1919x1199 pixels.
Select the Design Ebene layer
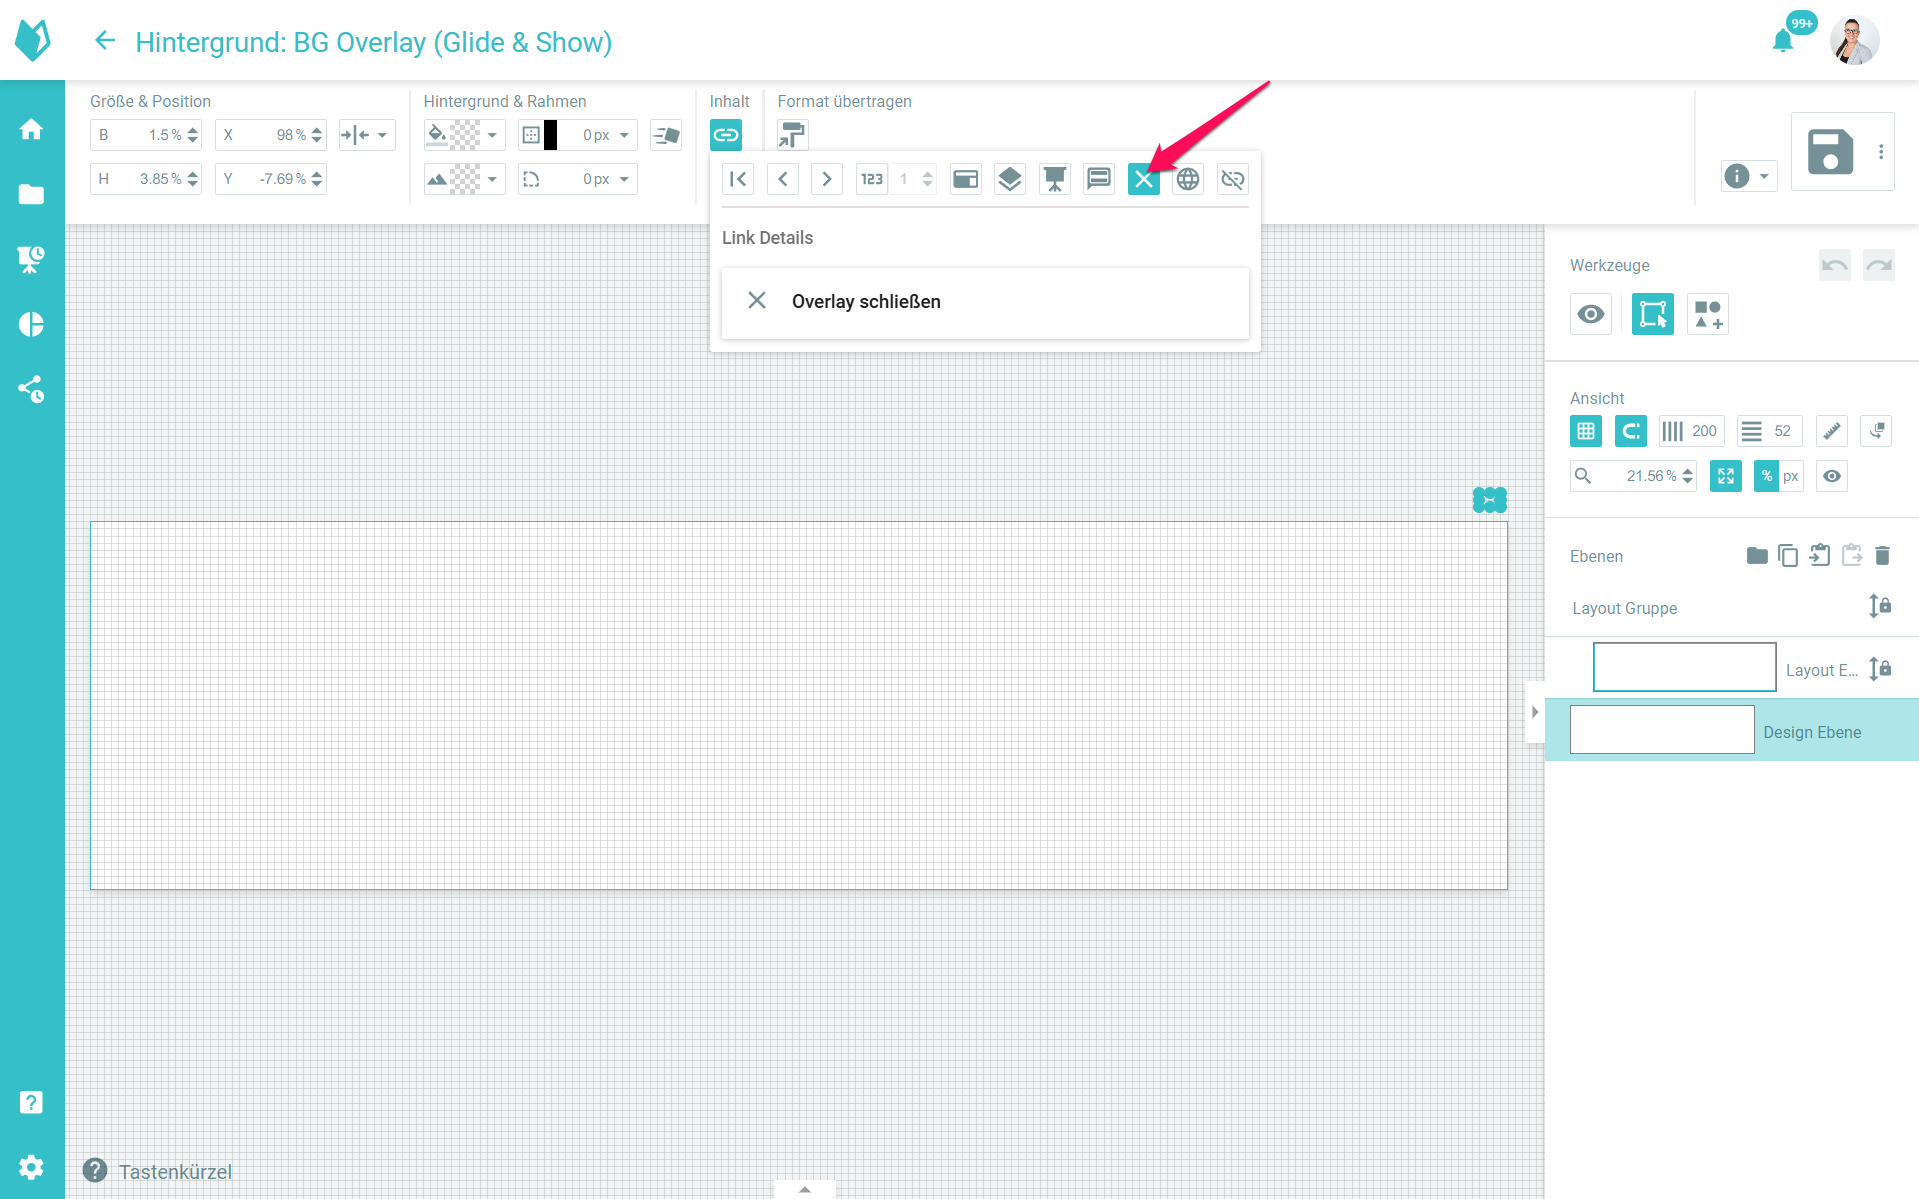1811,732
